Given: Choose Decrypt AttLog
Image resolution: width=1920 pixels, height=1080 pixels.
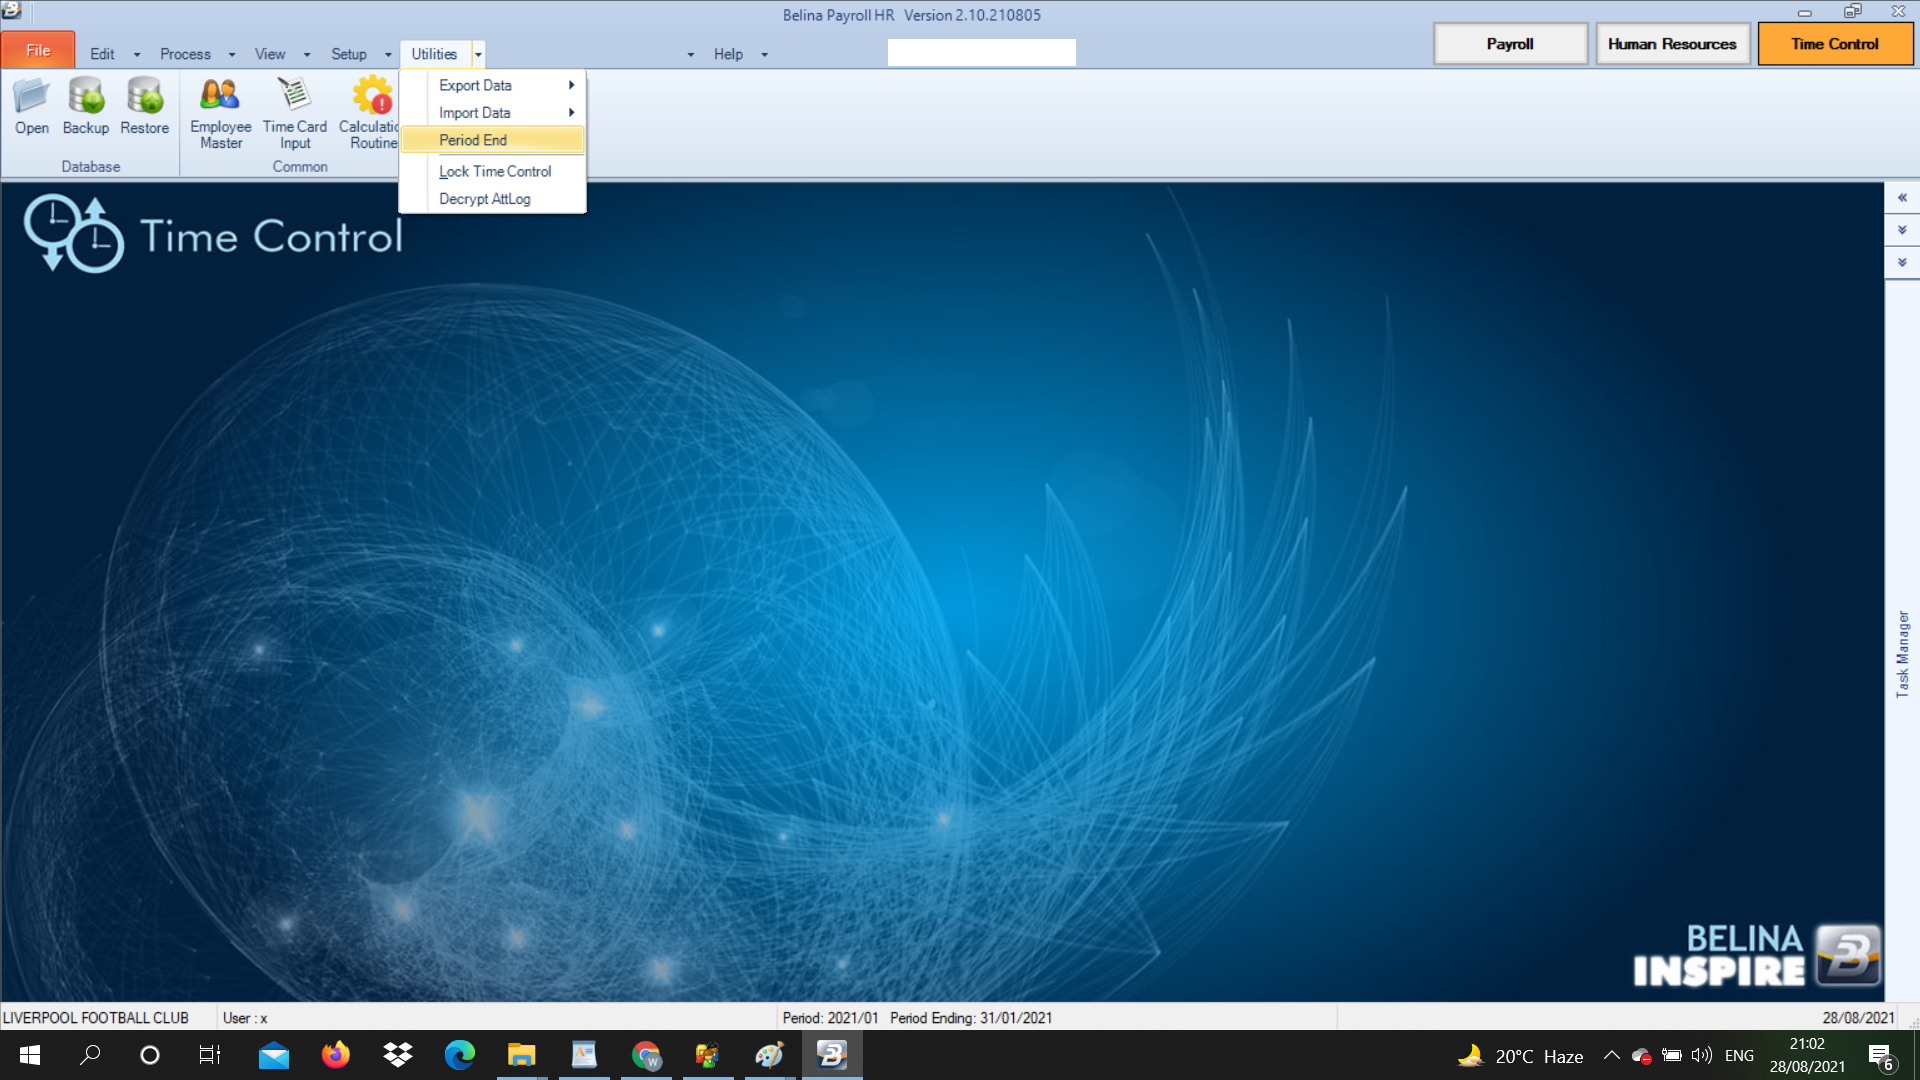Looking at the screenshot, I should 492,199.
